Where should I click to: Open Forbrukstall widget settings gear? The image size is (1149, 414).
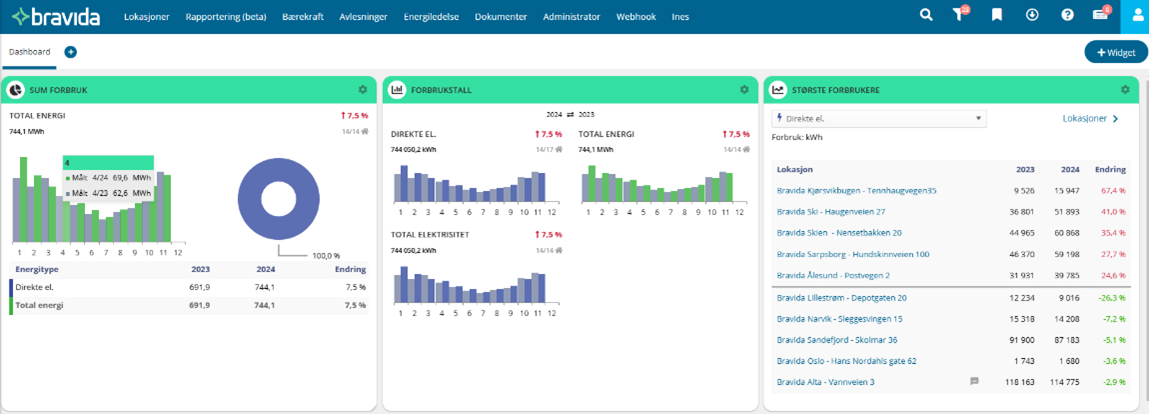[x=744, y=90]
